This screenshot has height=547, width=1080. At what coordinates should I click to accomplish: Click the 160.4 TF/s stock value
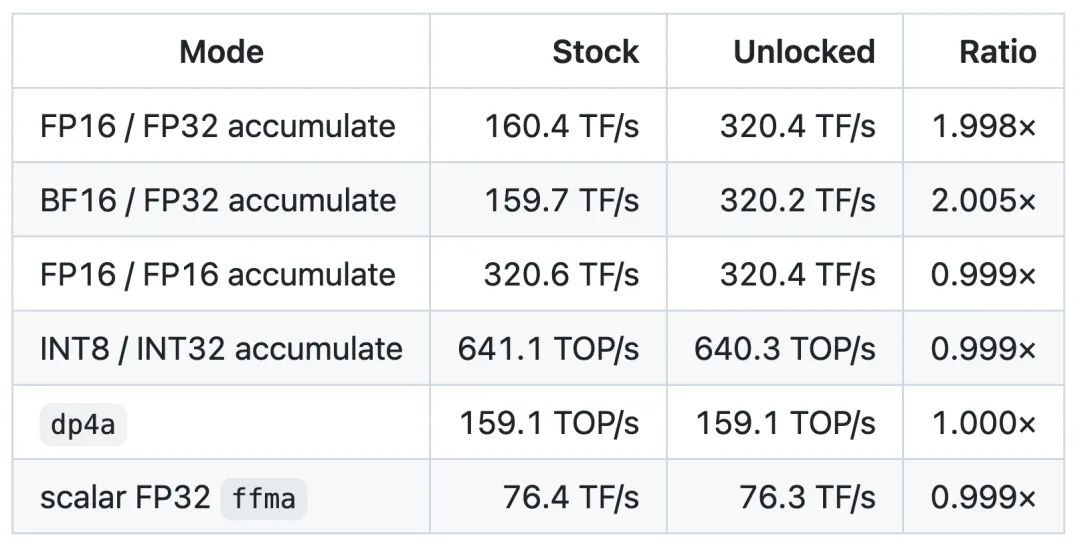562,126
